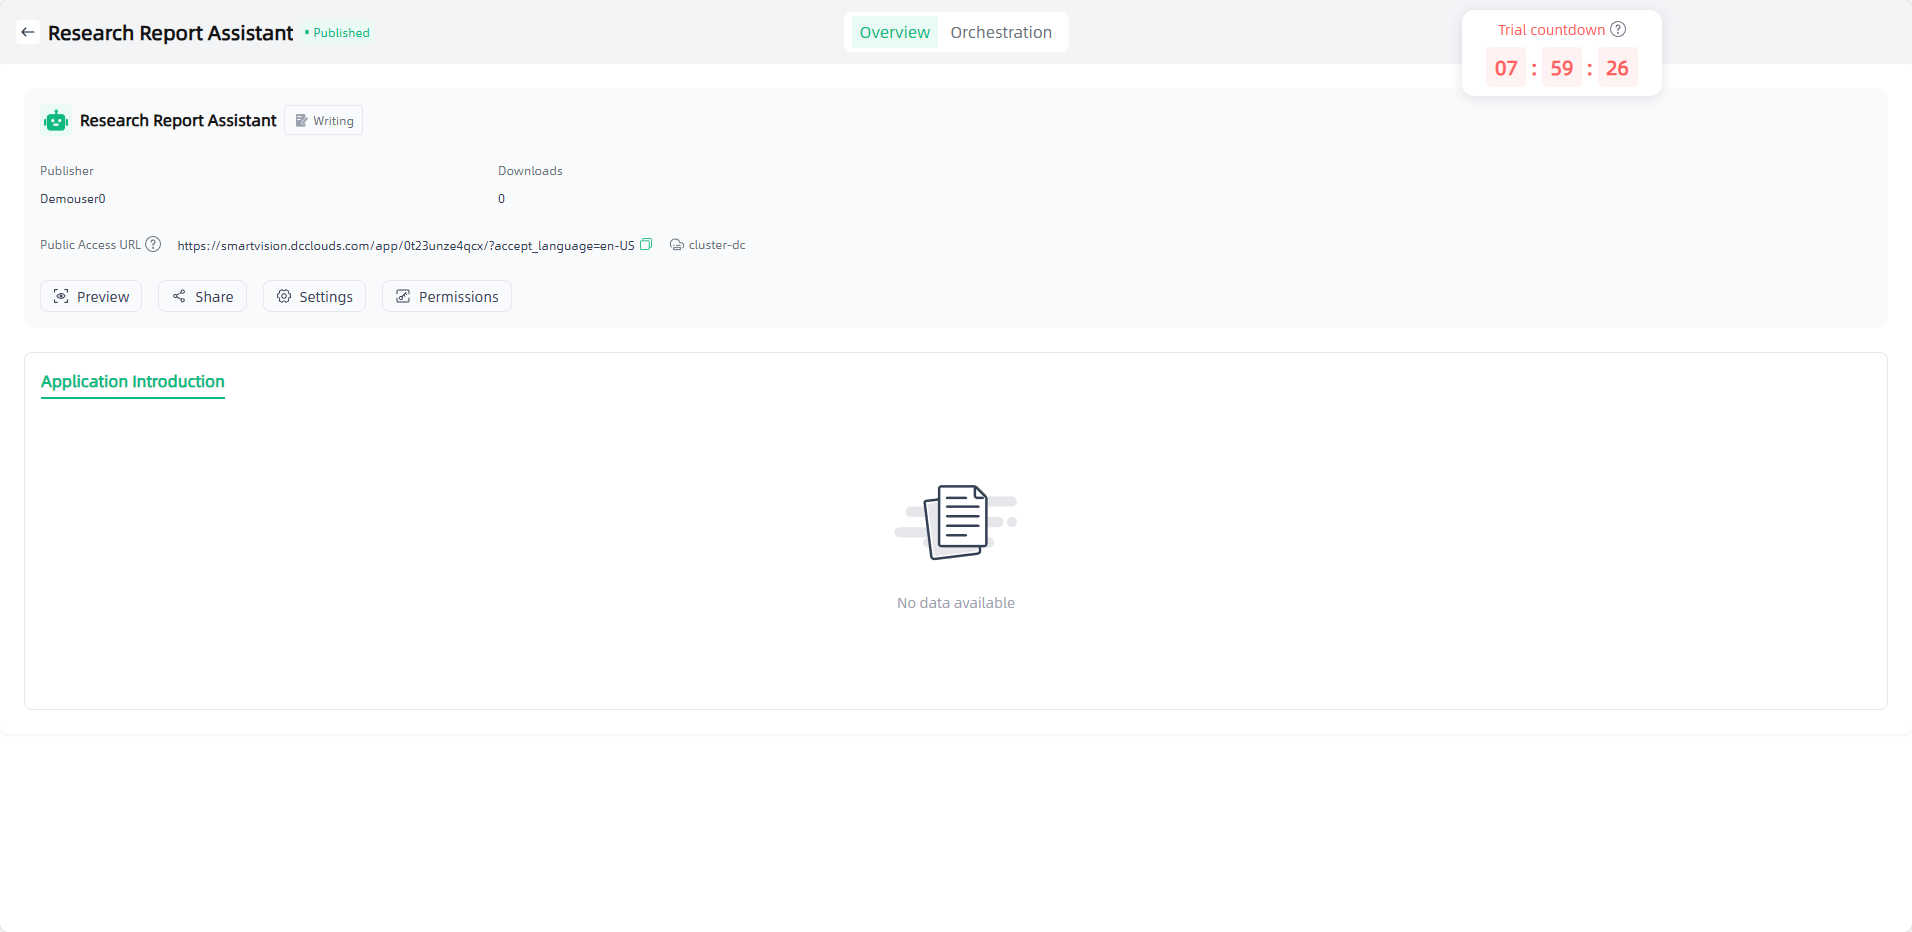Click the green robot app icon
The height and width of the screenshot is (932, 1912).
[x=56, y=121]
